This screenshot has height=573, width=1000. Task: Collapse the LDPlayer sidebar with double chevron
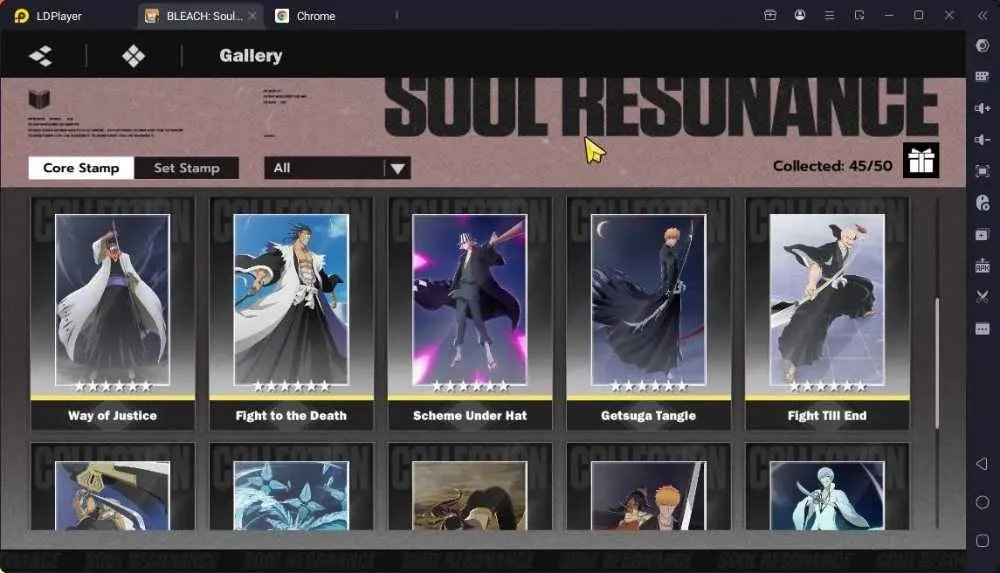(x=982, y=15)
